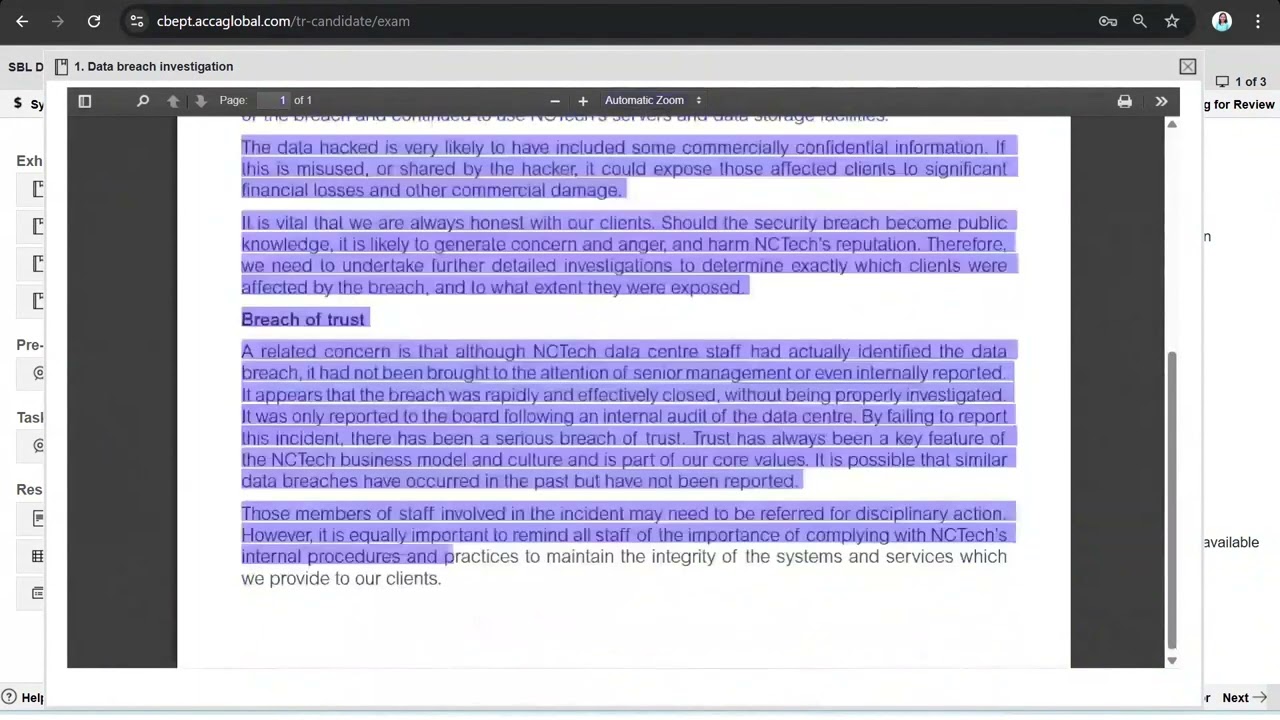Open the browser zoom magnifier icon

pos(1140,21)
